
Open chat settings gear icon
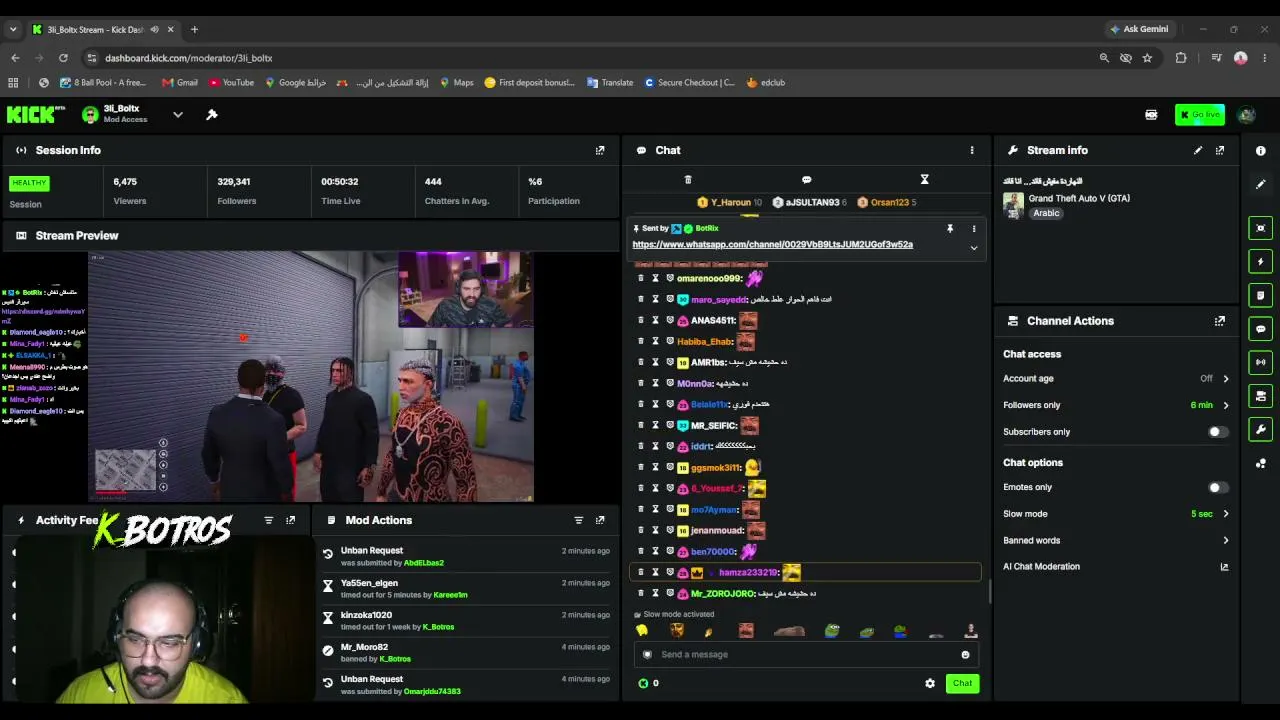[x=930, y=683]
